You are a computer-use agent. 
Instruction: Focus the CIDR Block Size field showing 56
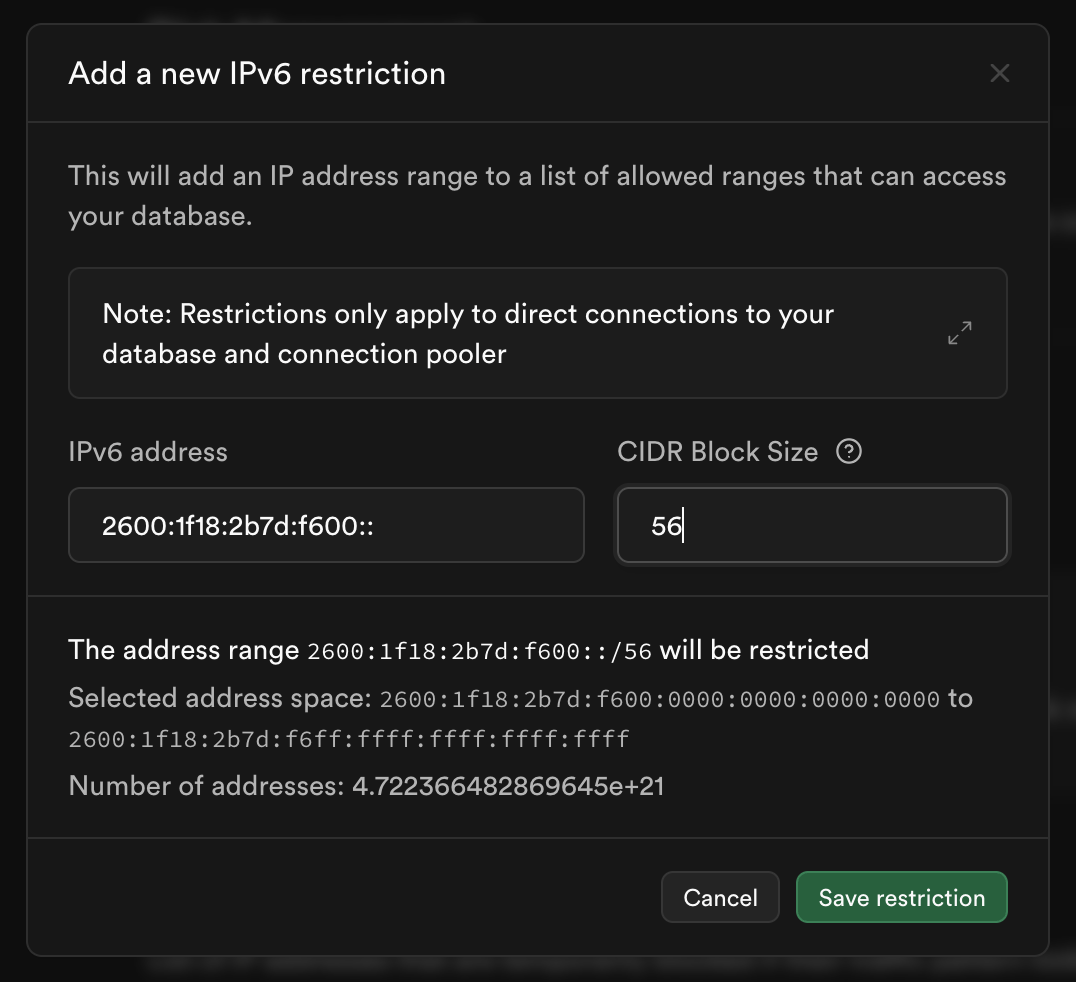812,526
